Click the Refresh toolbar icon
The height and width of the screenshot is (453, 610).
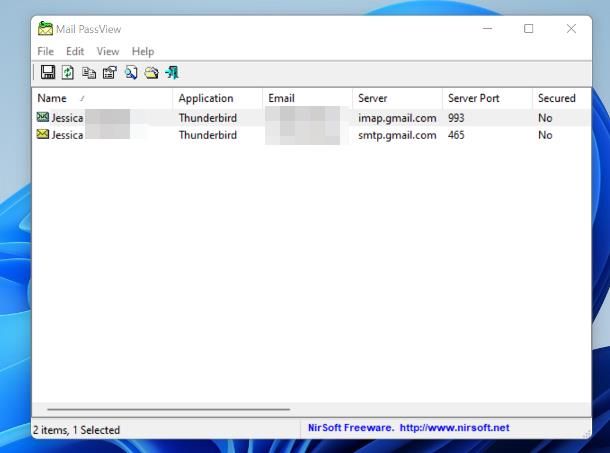click(x=68, y=72)
